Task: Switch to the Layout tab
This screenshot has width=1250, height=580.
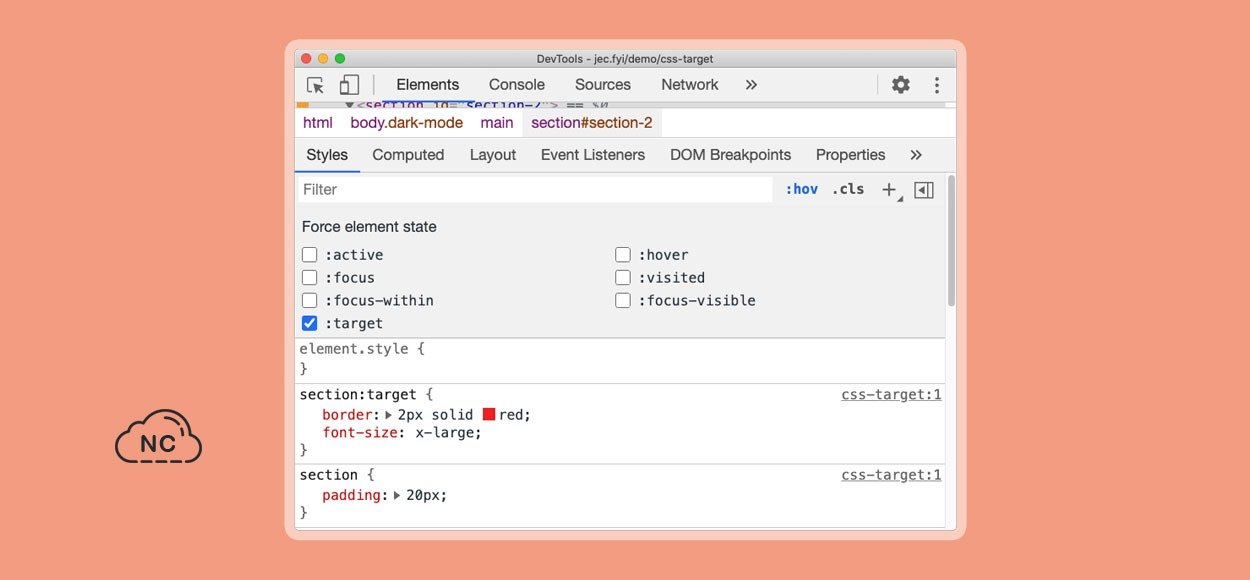Action: (493, 155)
